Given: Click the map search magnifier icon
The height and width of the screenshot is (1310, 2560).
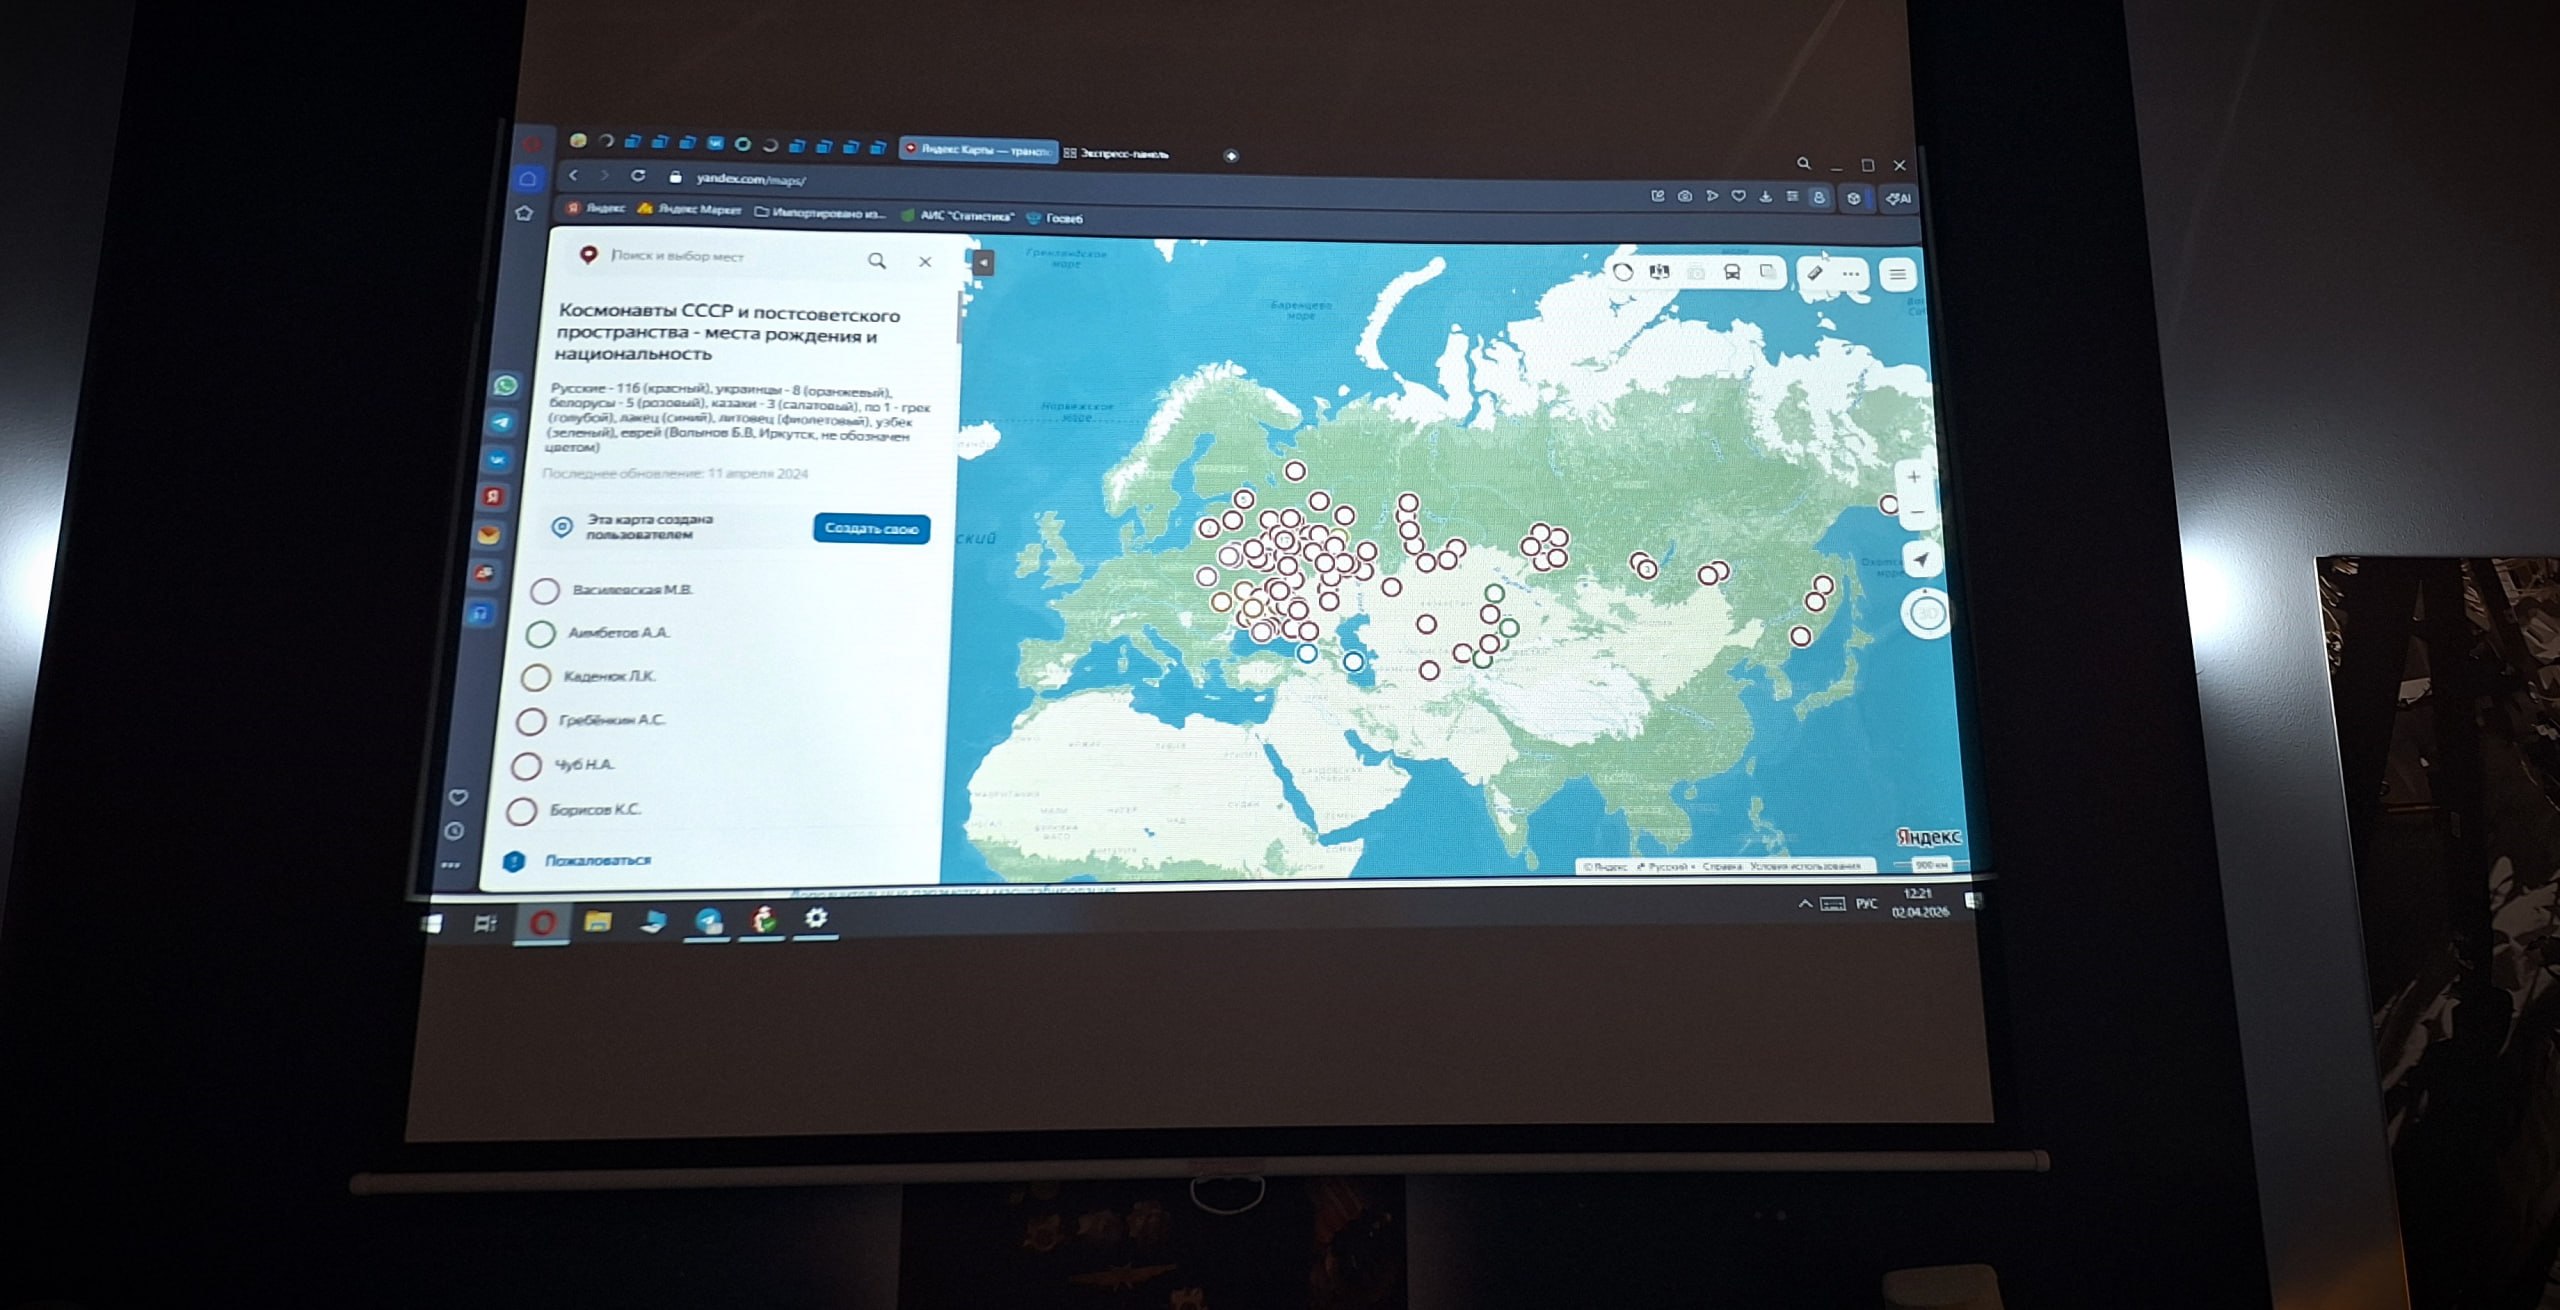Looking at the screenshot, I should tap(877, 261).
